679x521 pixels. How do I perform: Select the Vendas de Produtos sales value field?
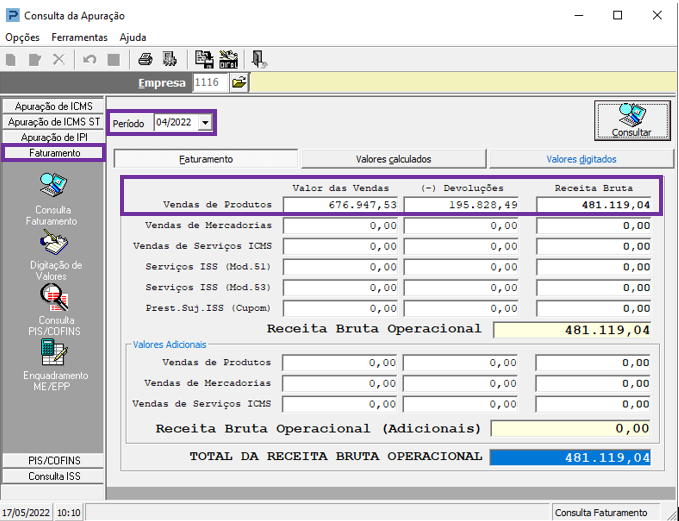coord(341,205)
